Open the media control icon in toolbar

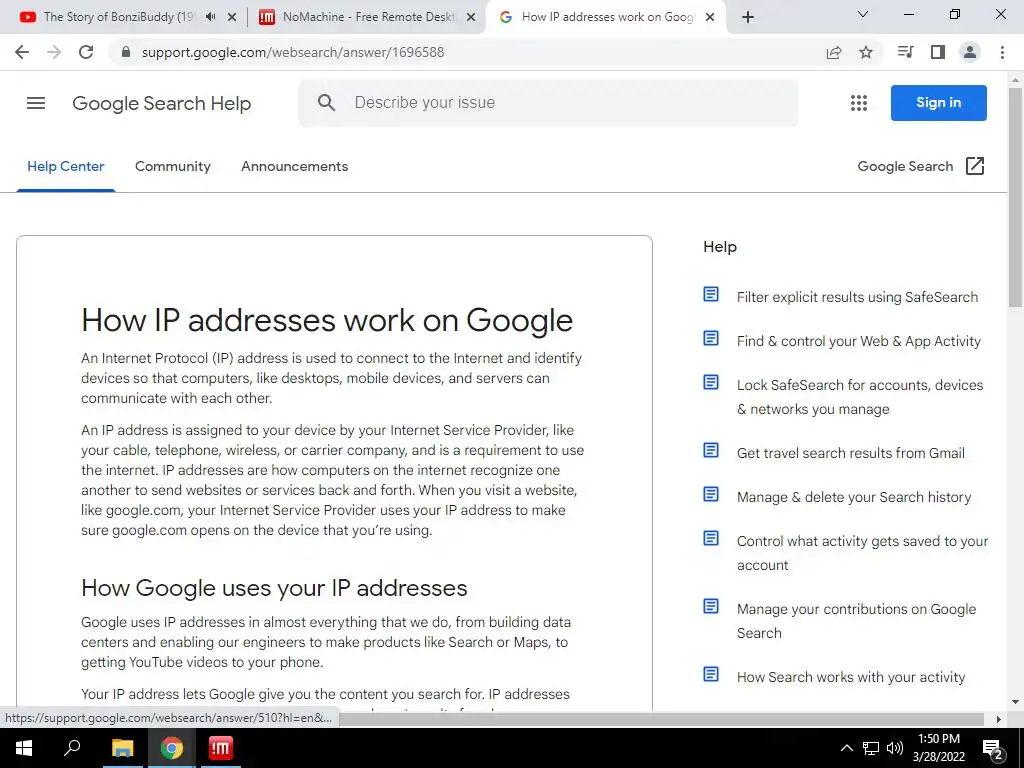point(905,52)
